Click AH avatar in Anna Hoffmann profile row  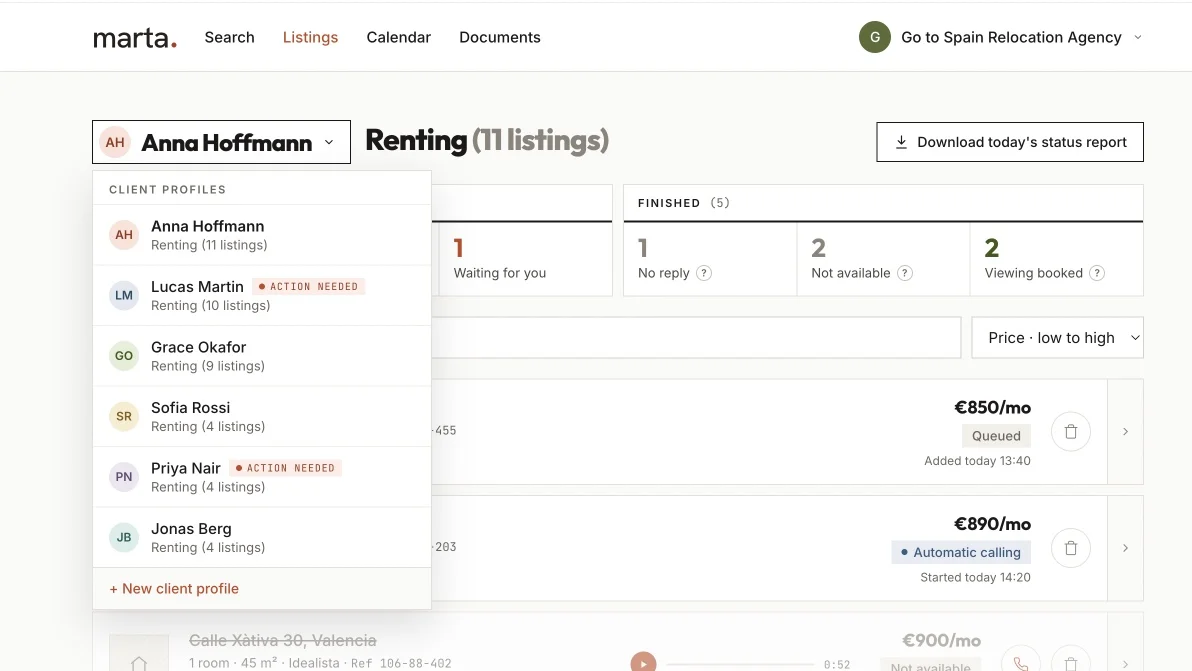pos(124,235)
